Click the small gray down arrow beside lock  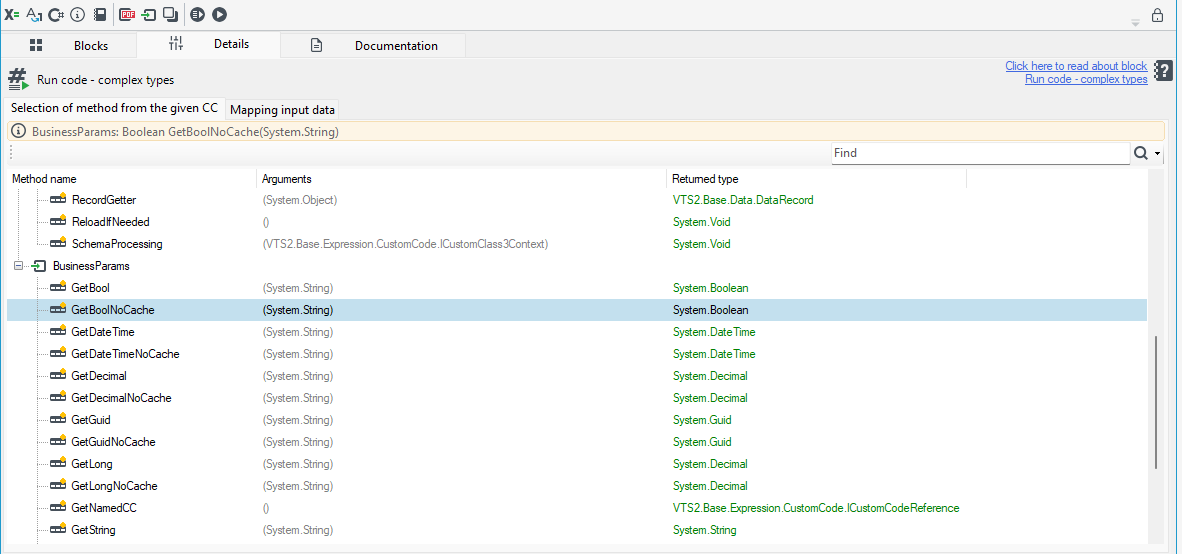tap(1135, 23)
